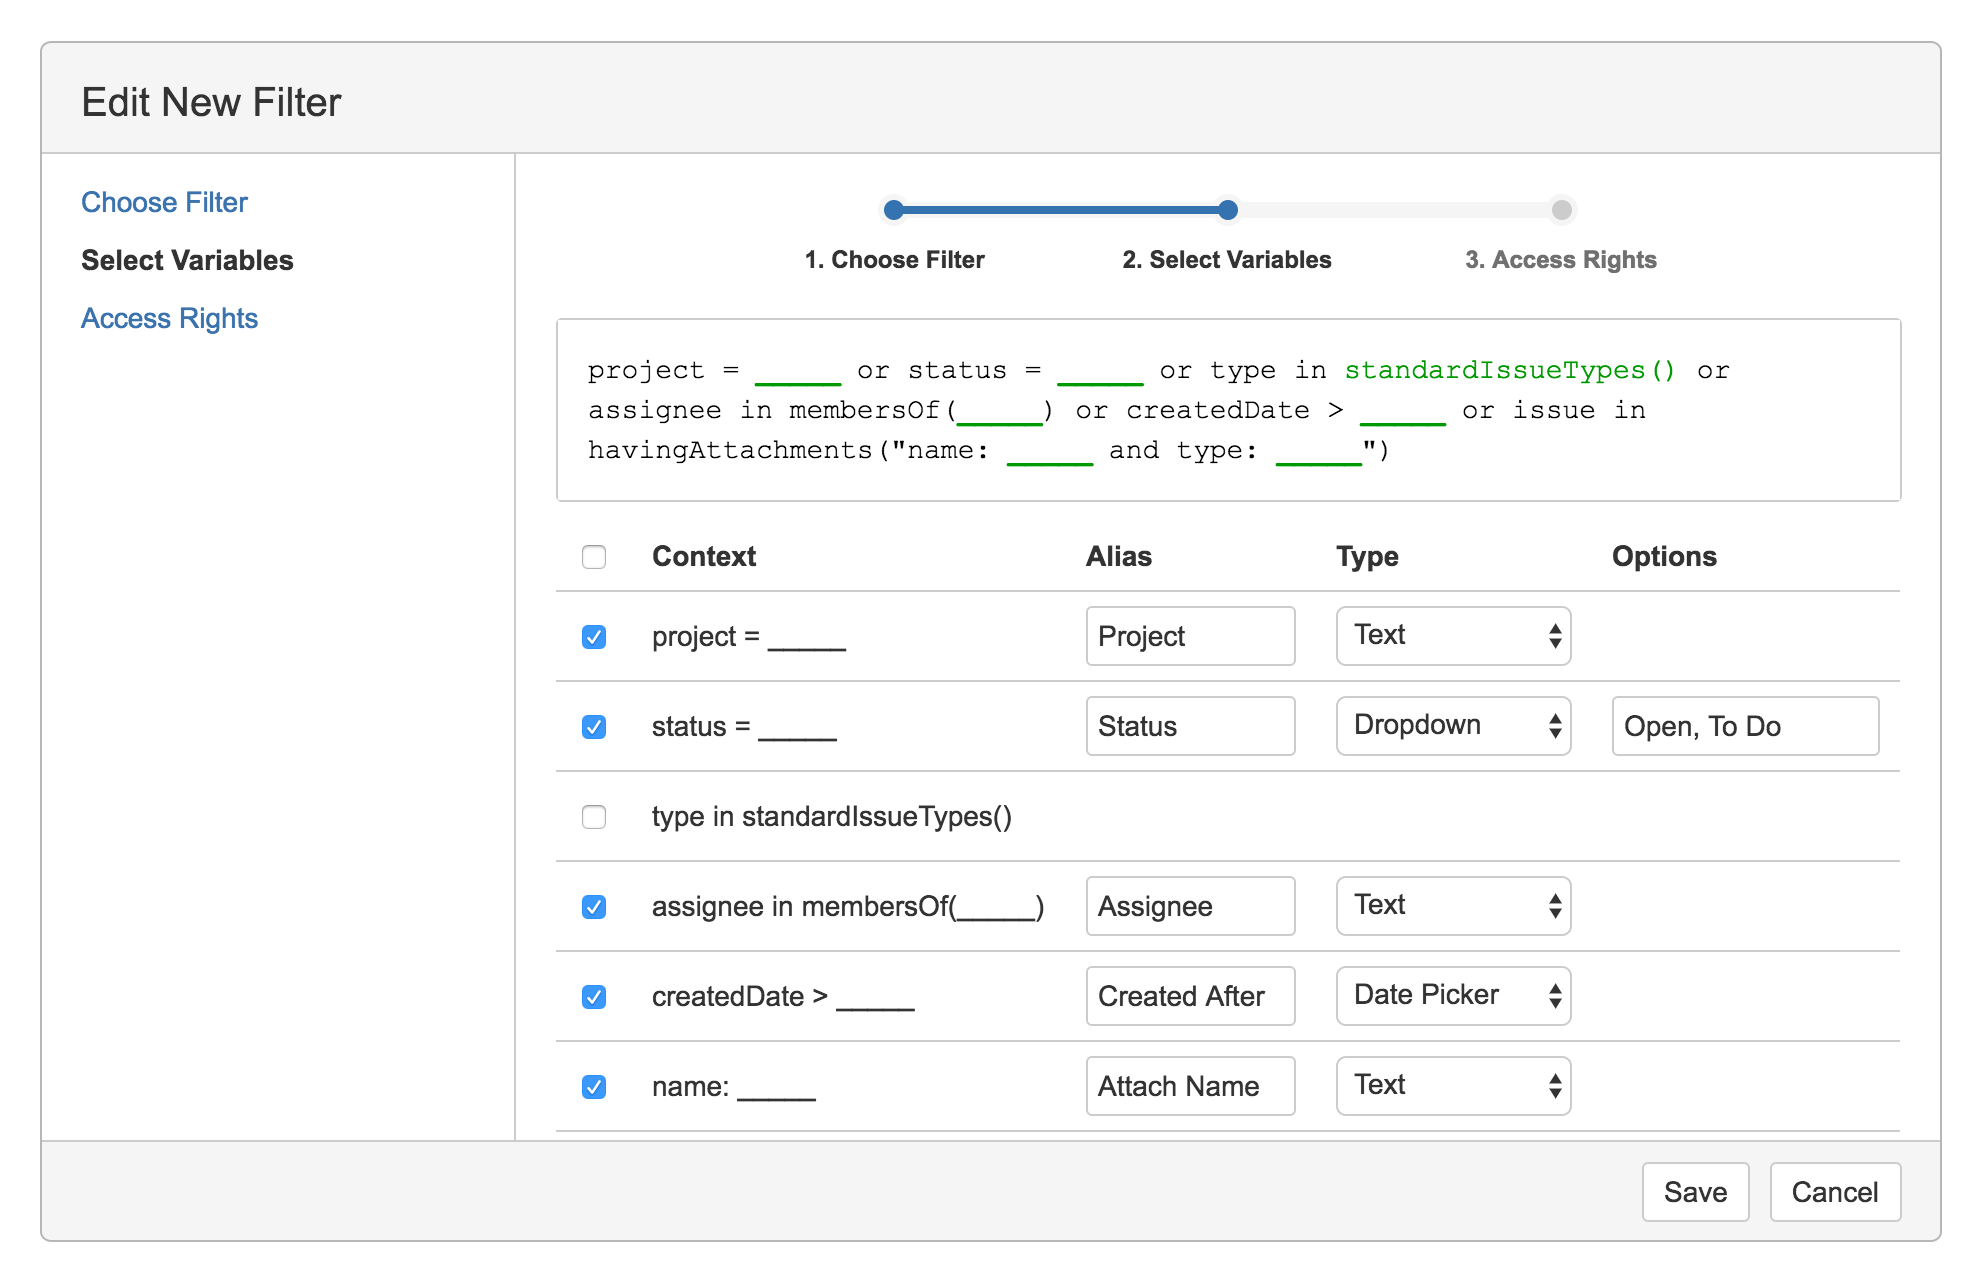Edit the Status alias input field

point(1190,726)
